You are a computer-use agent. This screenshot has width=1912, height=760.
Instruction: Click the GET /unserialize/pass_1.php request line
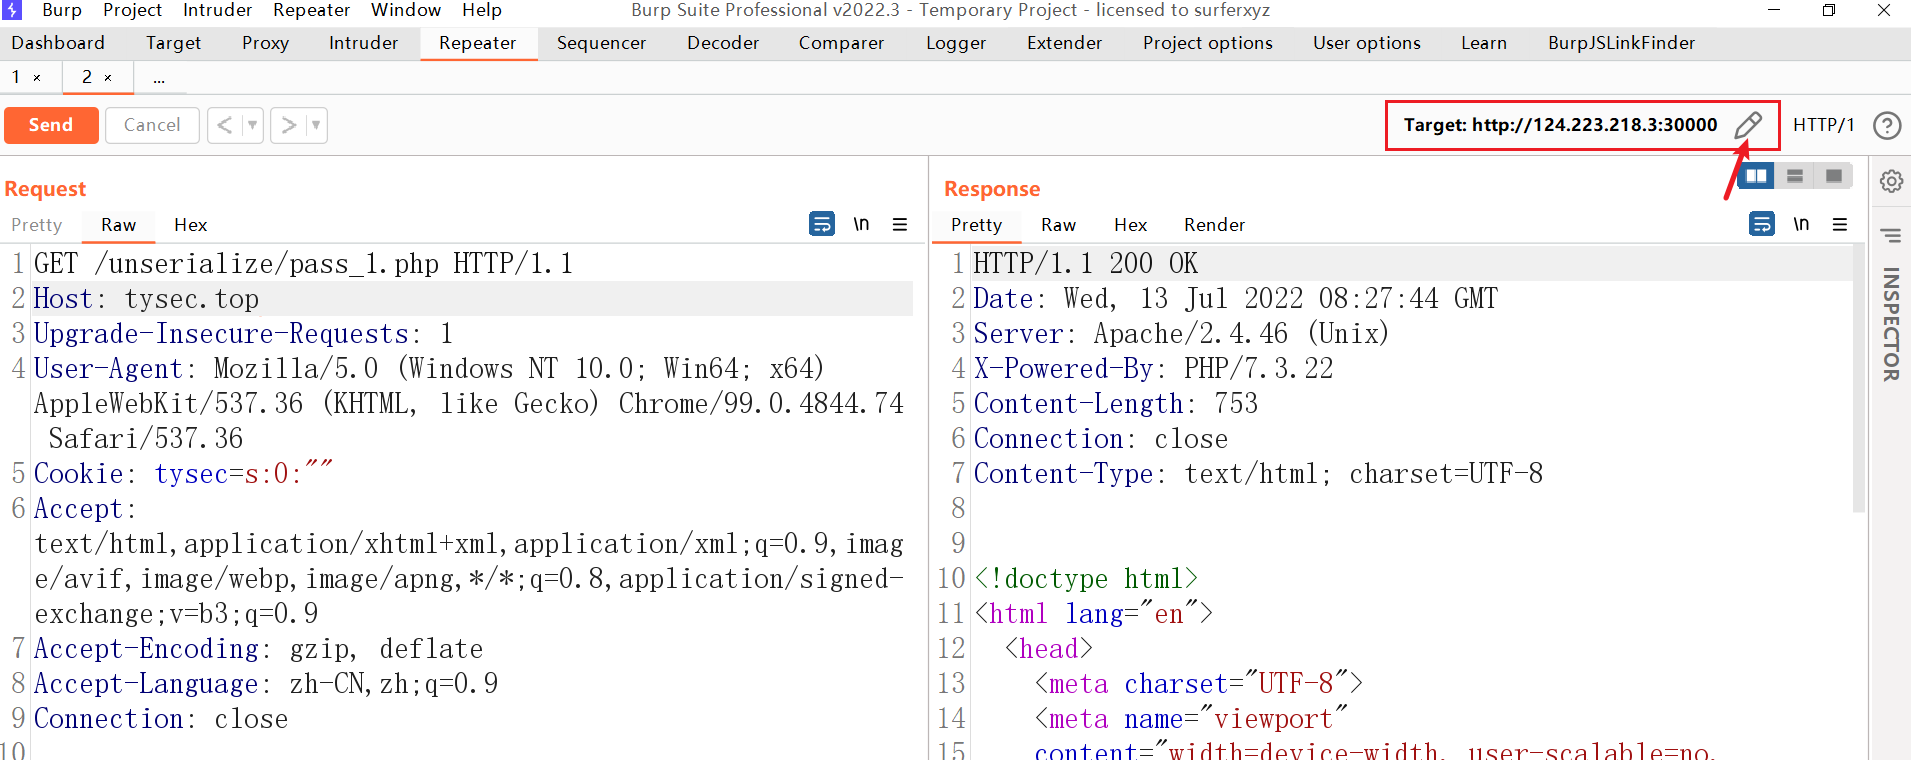coord(303,264)
